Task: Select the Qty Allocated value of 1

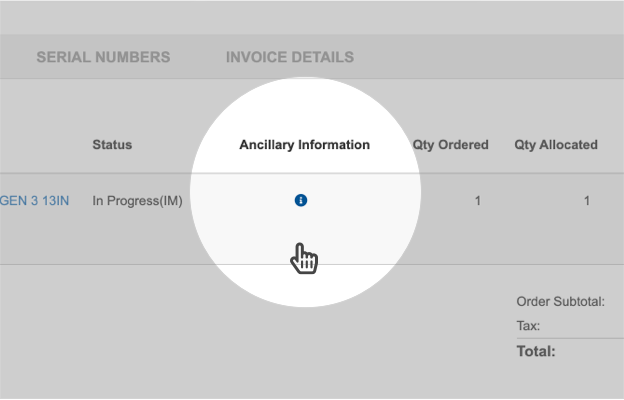Action: (x=587, y=201)
